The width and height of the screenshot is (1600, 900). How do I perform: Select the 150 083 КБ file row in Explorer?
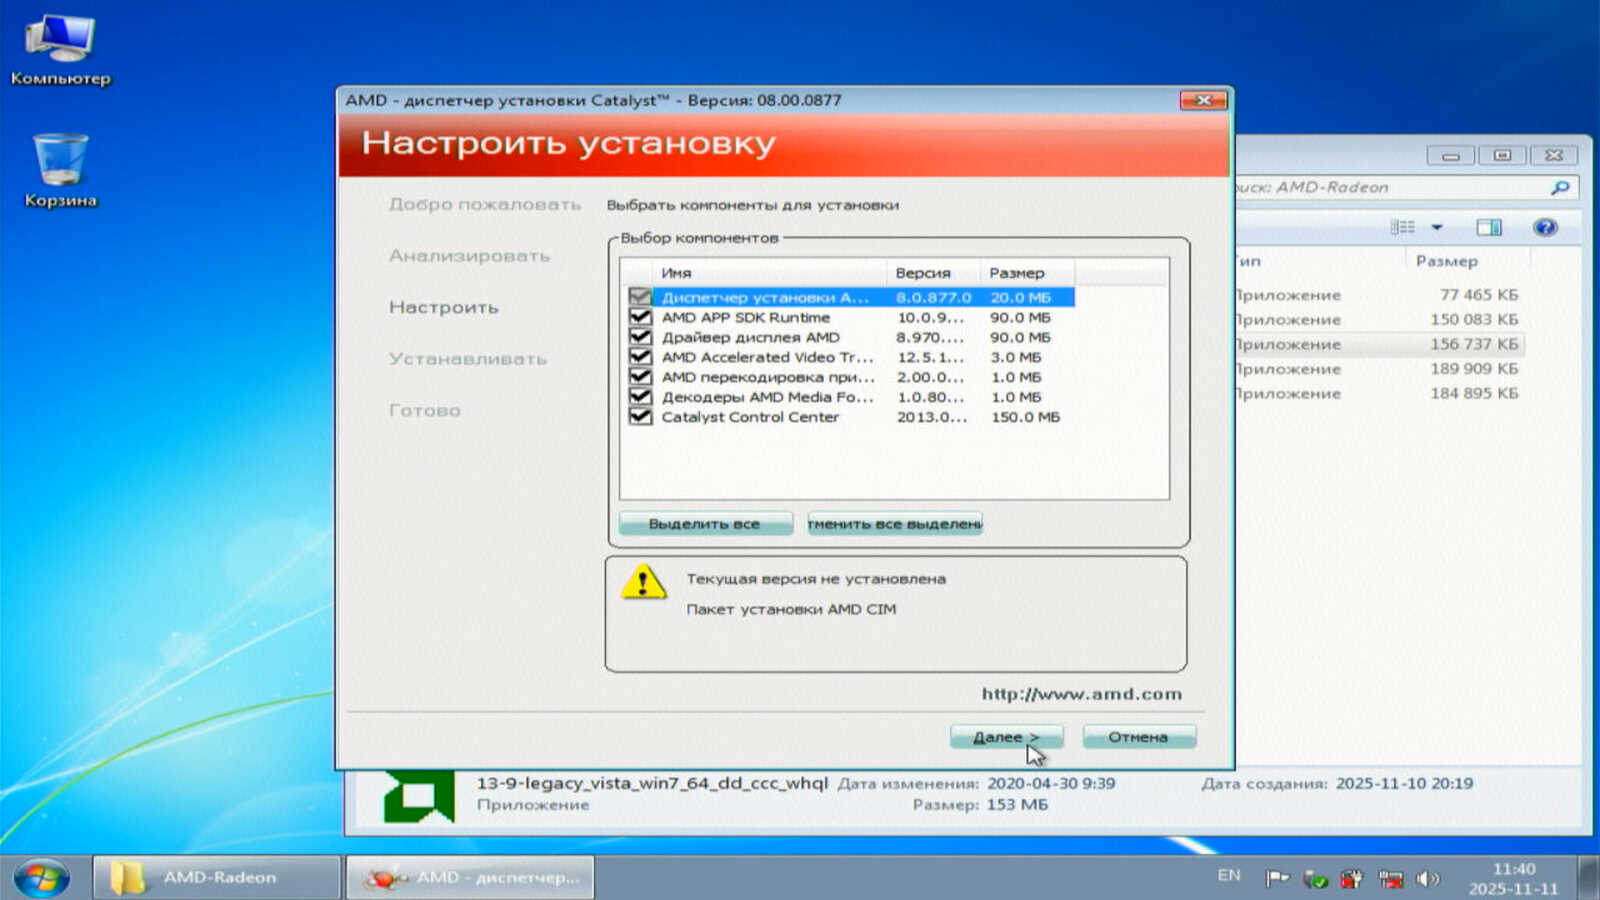tap(1379, 320)
